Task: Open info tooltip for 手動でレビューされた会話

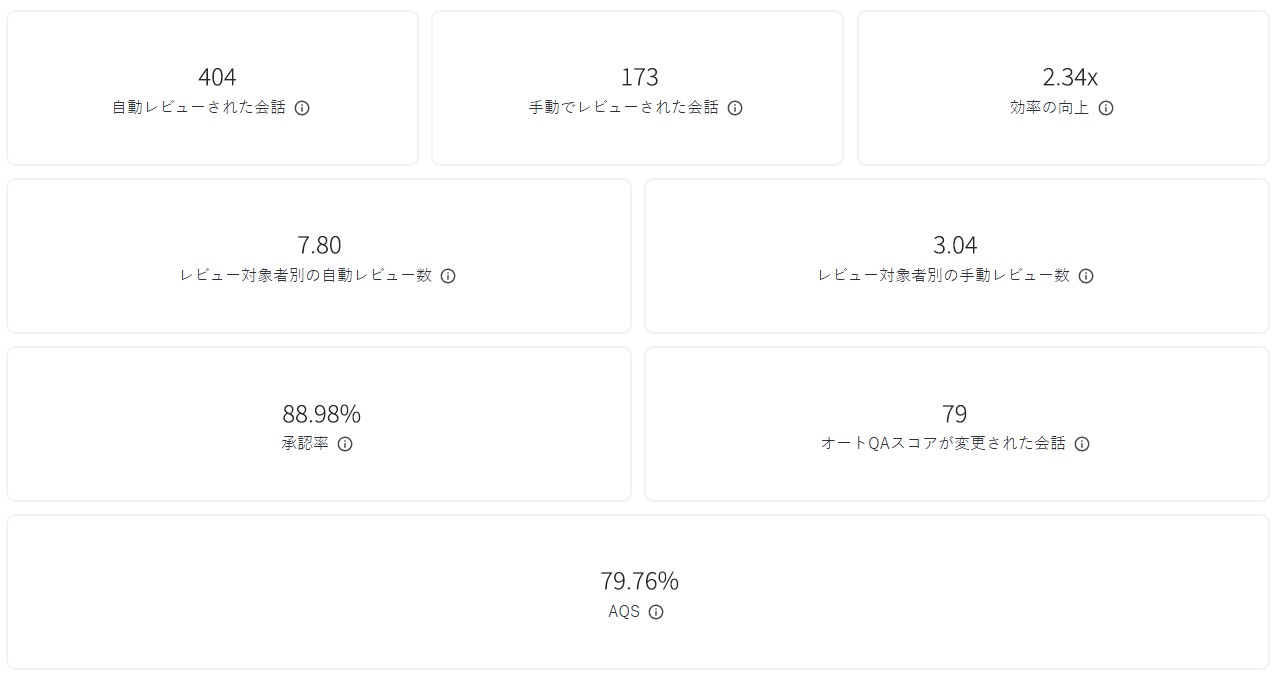Action: point(735,108)
